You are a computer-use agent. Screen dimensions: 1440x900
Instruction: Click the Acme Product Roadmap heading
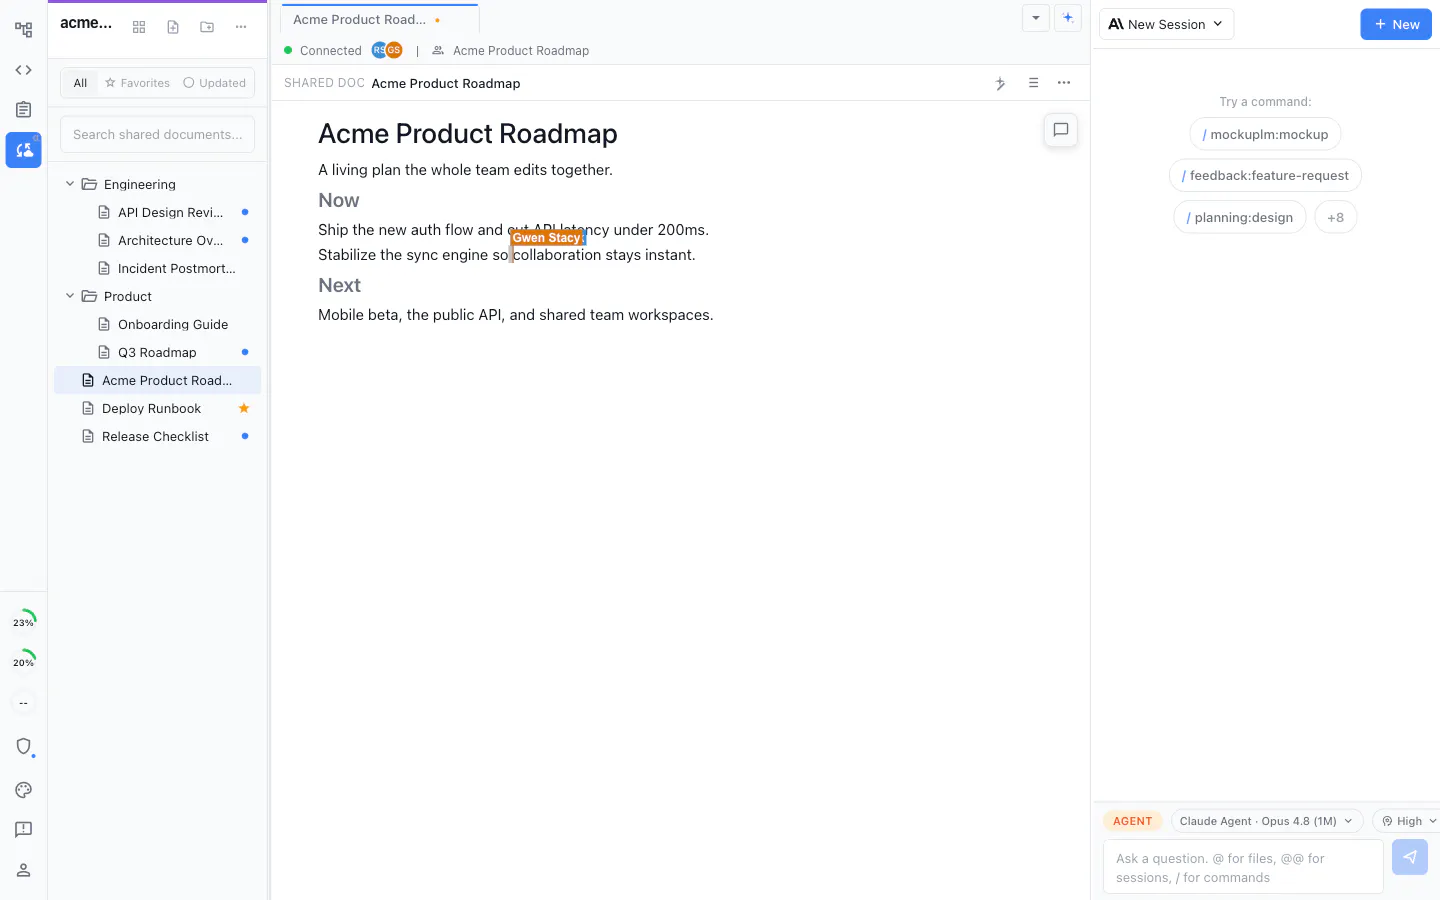click(467, 134)
